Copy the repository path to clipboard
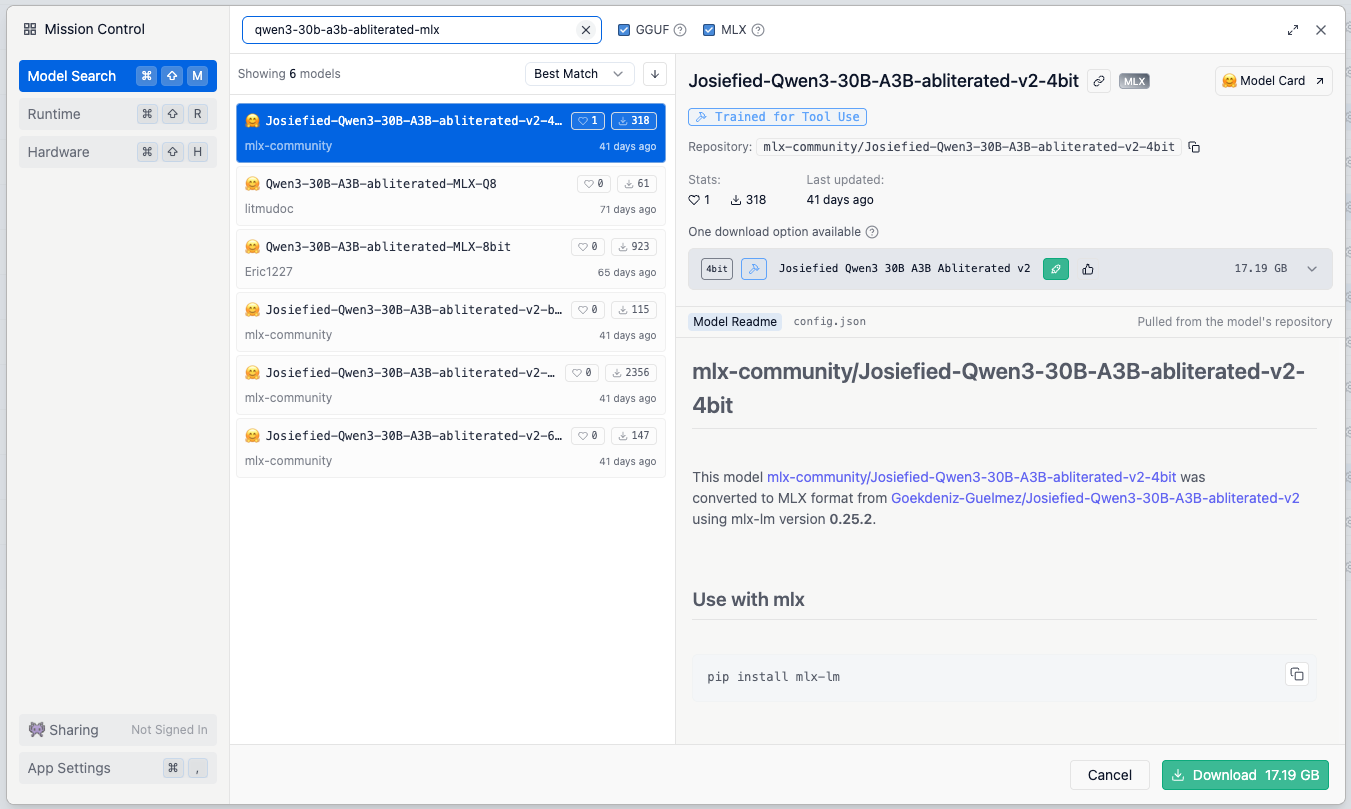The image size is (1351, 809). [1194, 147]
